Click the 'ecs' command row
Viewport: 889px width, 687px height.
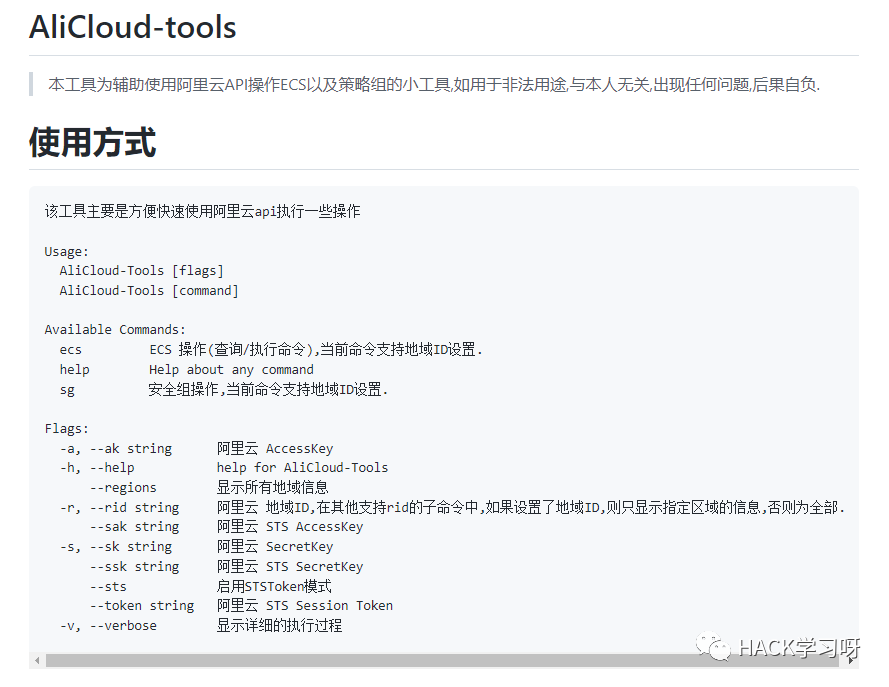click(271, 350)
